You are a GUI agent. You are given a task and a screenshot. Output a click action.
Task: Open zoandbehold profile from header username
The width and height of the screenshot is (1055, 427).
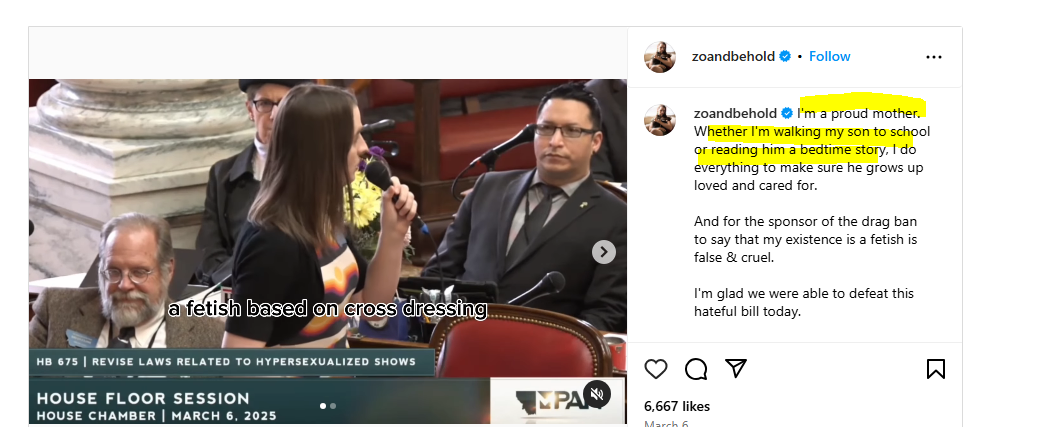pyautogui.click(x=733, y=56)
